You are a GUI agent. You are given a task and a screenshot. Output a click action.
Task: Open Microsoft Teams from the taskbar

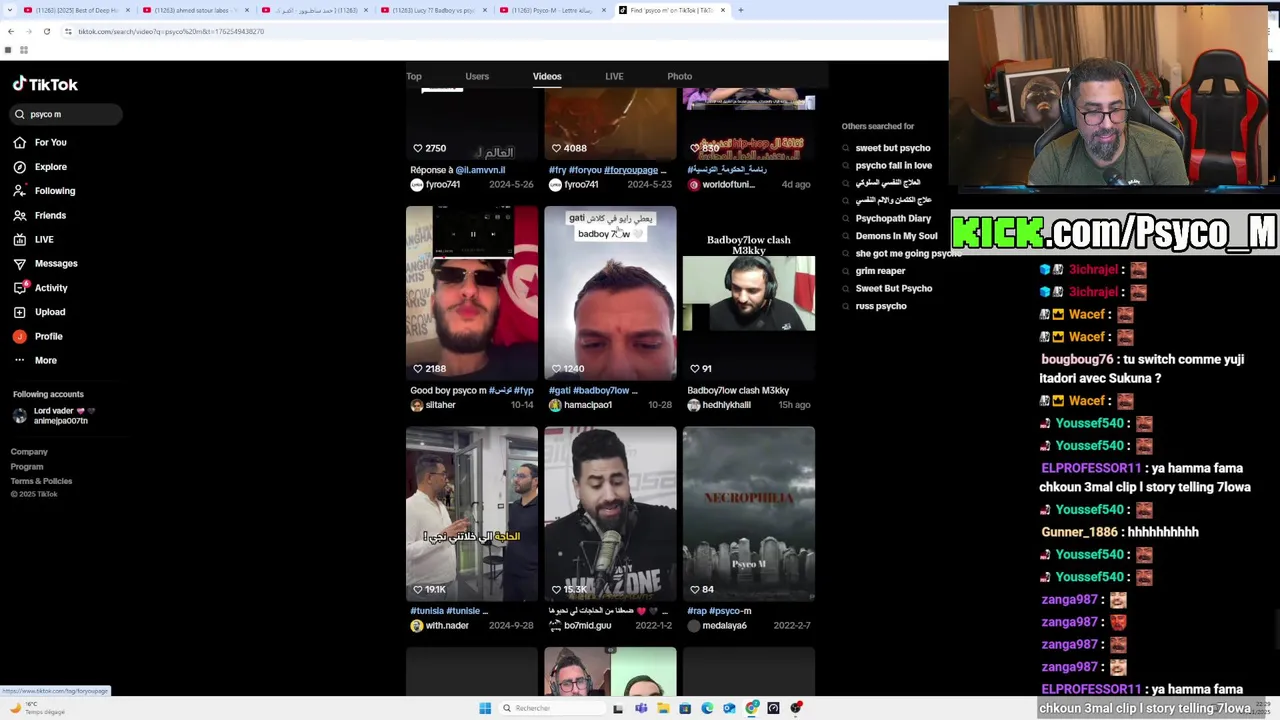(641, 708)
